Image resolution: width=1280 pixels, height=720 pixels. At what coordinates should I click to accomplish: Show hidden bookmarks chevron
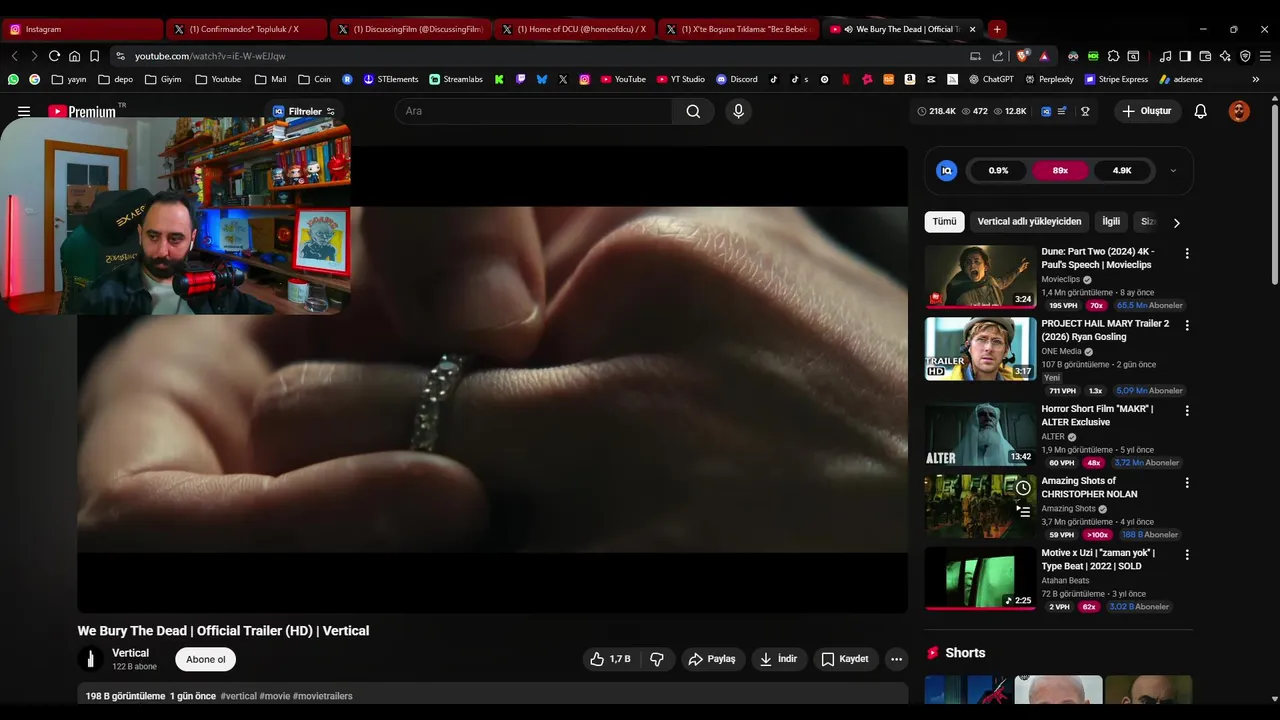1256,79
